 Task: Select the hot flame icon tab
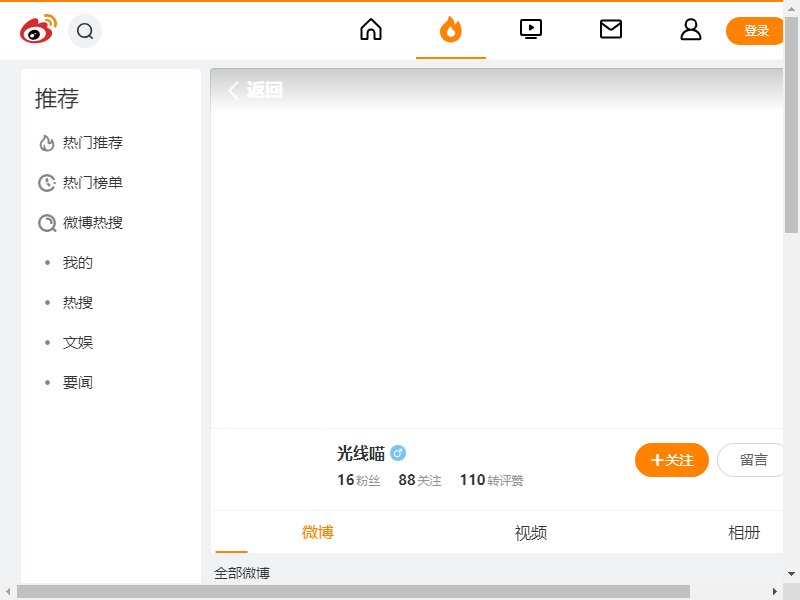click(451, 29)
